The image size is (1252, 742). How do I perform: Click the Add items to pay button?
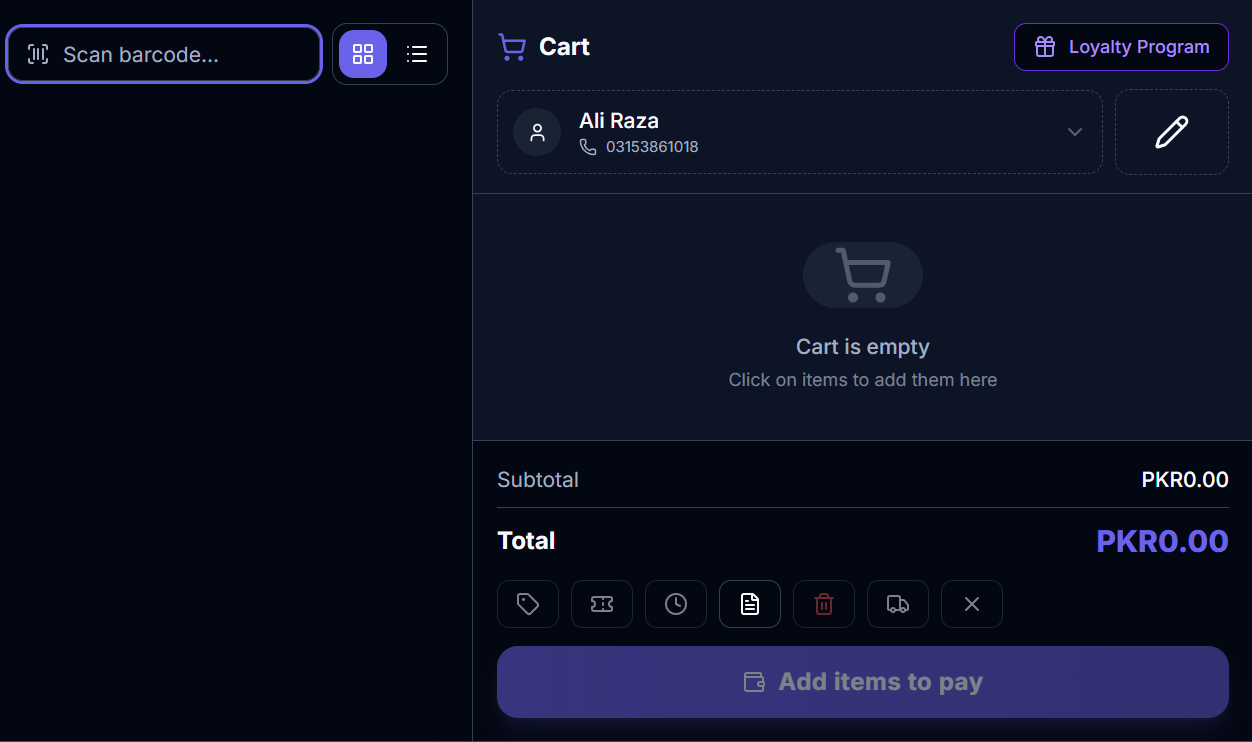pos(863,682)
